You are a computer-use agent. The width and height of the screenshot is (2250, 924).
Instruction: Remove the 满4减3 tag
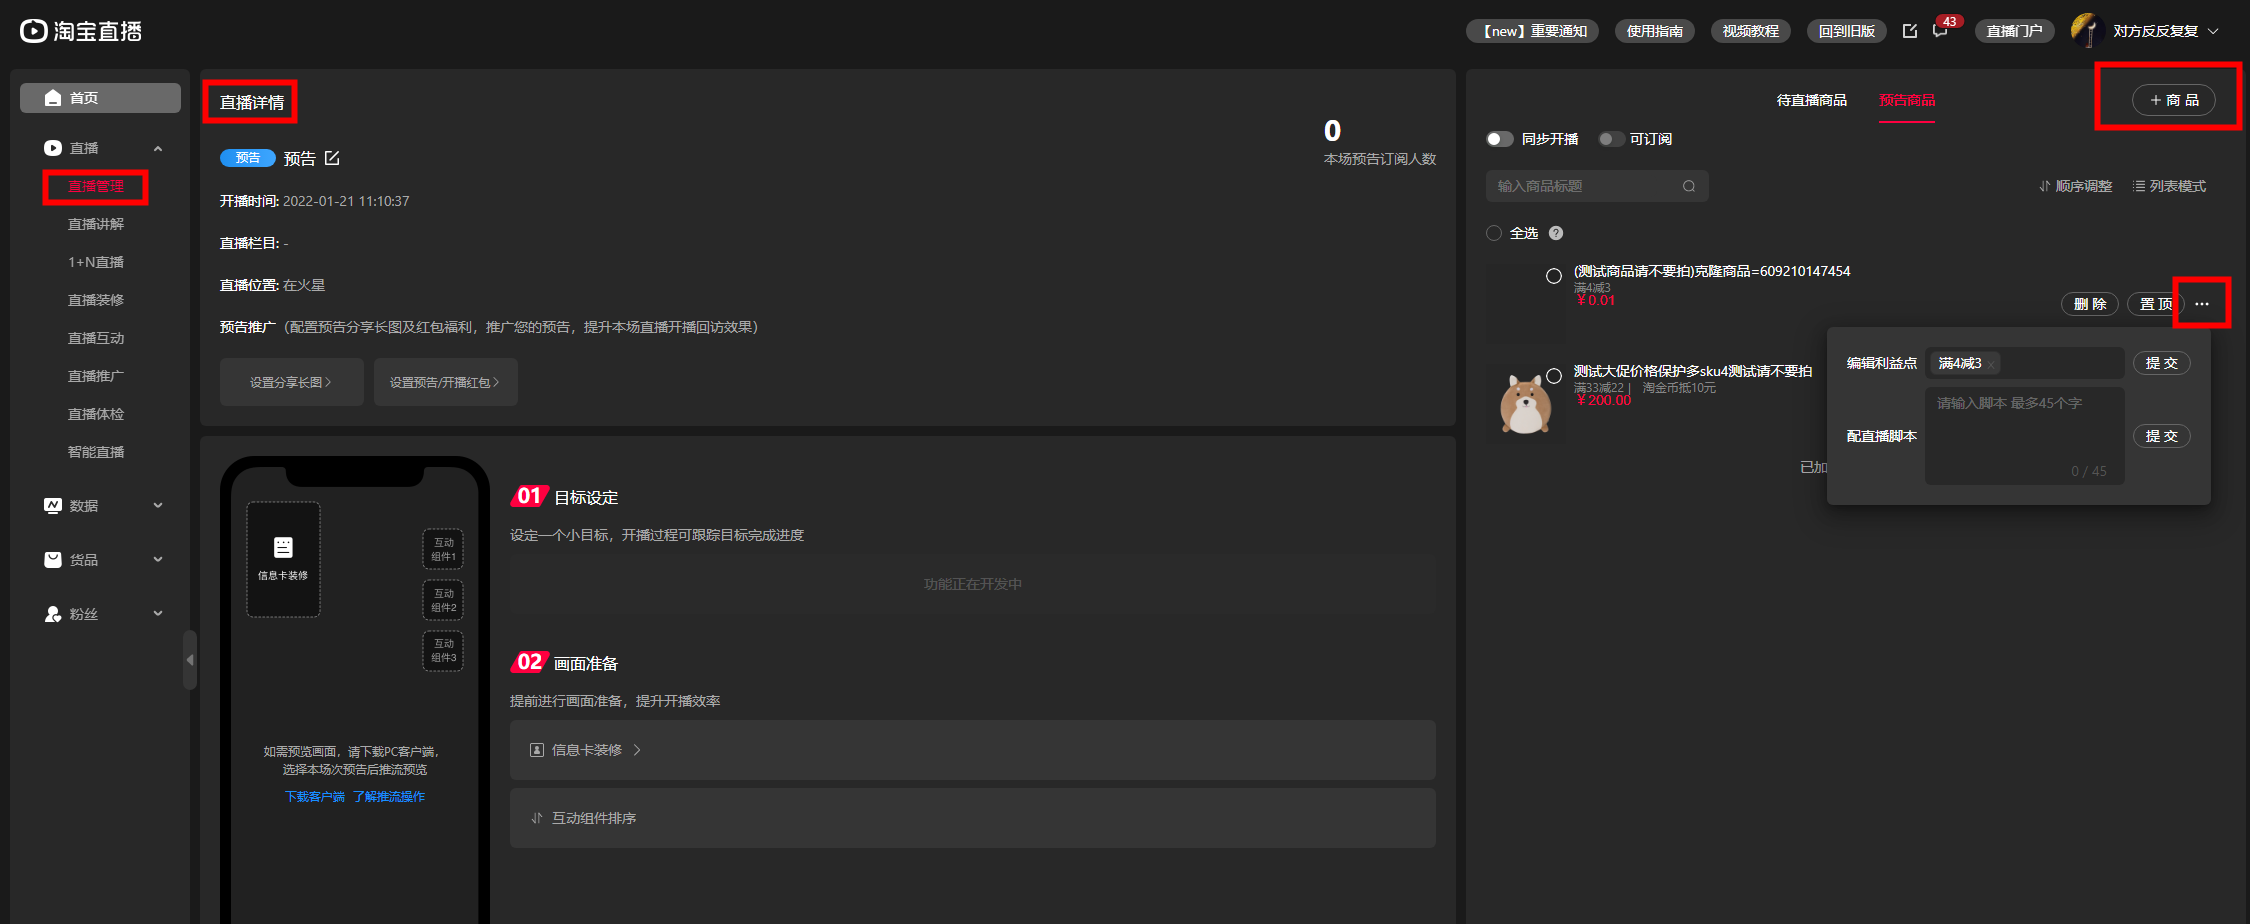(1991, 364)
